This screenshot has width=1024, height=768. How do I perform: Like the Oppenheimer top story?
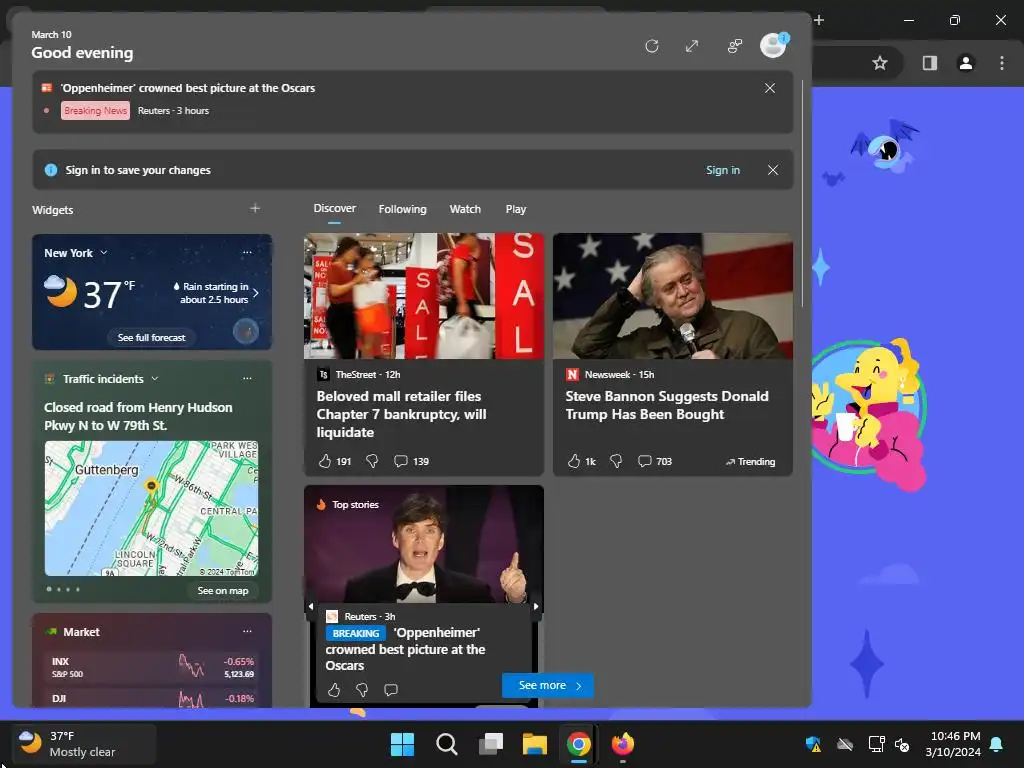coord(334,690)
